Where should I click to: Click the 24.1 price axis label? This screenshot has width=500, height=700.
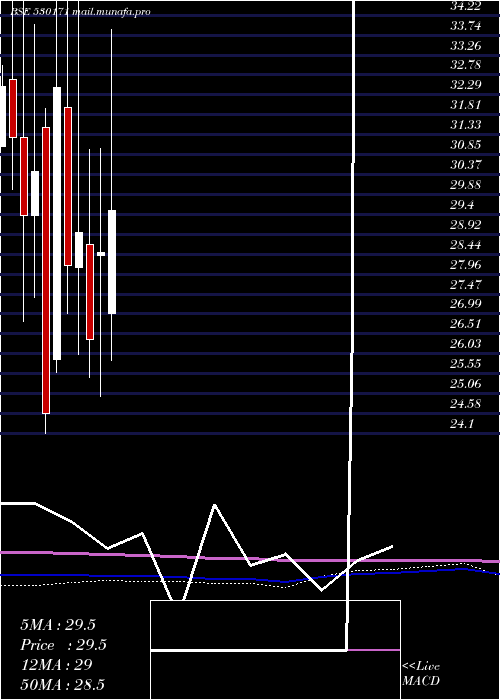[x=462, y=424]
